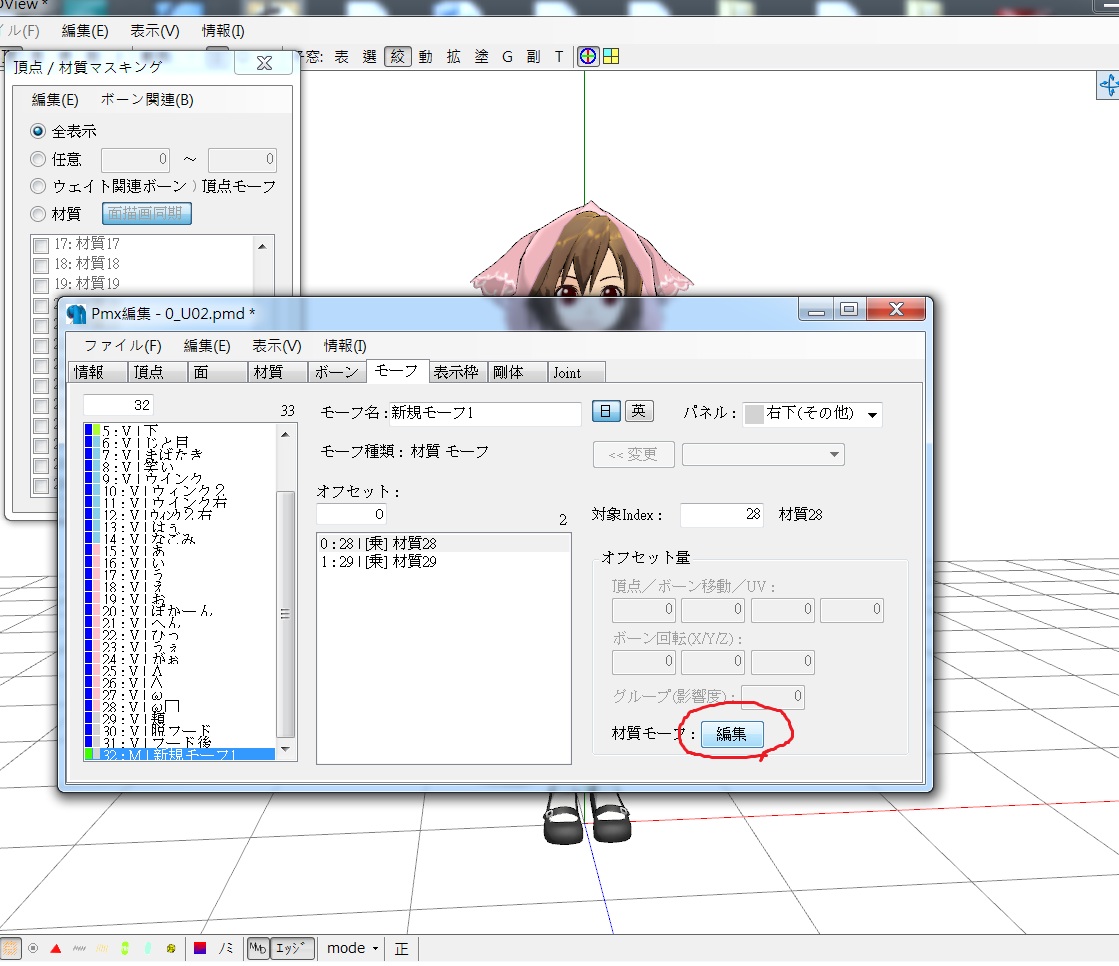Viewport: 1119px width, 966px height.
Task: Click the bright green capsule icon in the bottom toolbar
Action: click(125, 948)
